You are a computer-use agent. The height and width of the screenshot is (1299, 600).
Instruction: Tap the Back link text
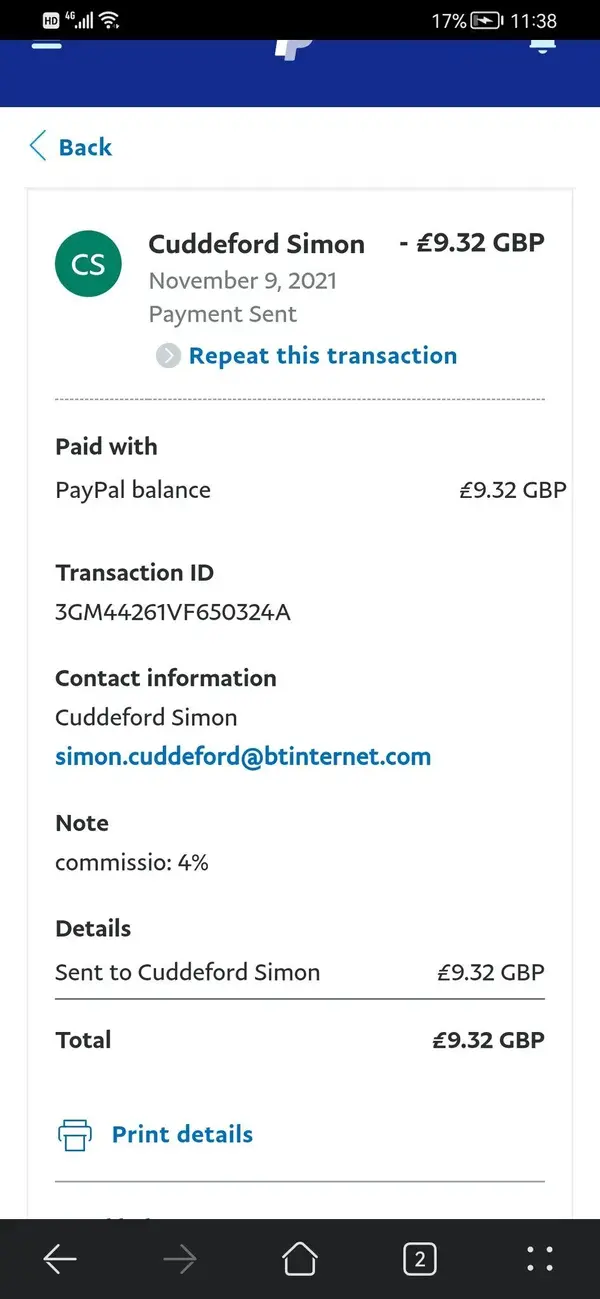pos(85,147)
